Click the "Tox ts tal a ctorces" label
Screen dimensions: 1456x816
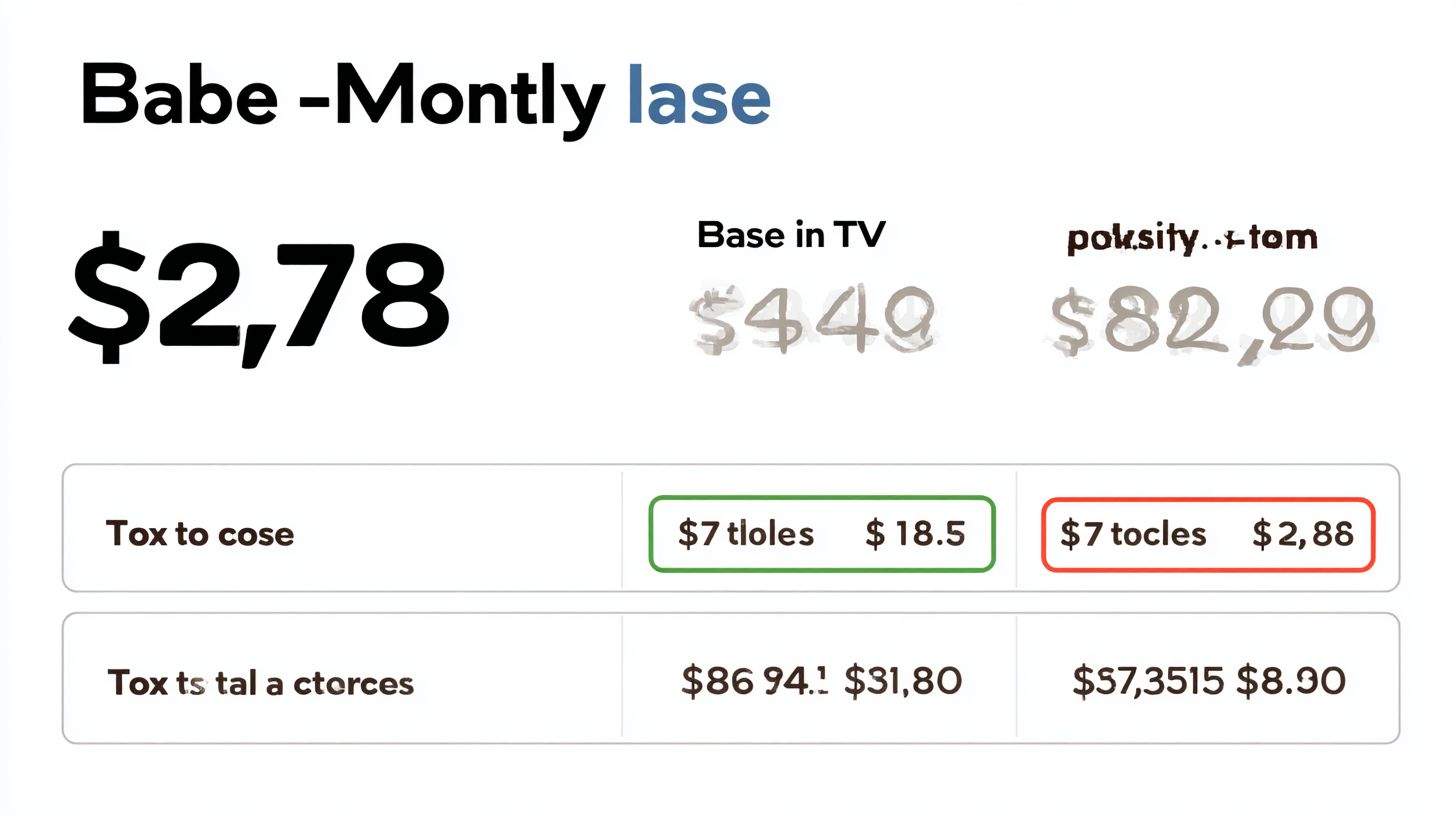coord(260,683)
